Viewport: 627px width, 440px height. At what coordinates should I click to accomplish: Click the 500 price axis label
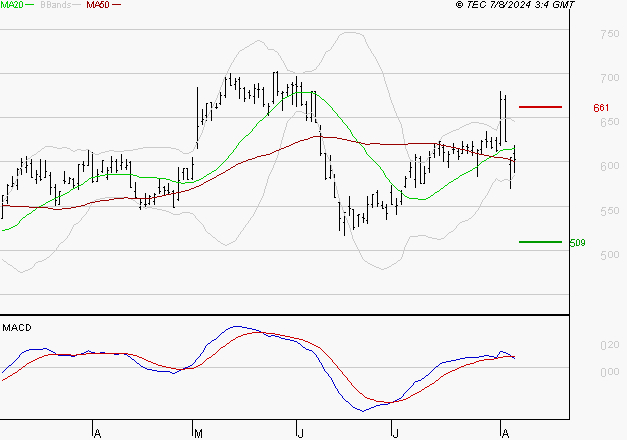(609, 255)
